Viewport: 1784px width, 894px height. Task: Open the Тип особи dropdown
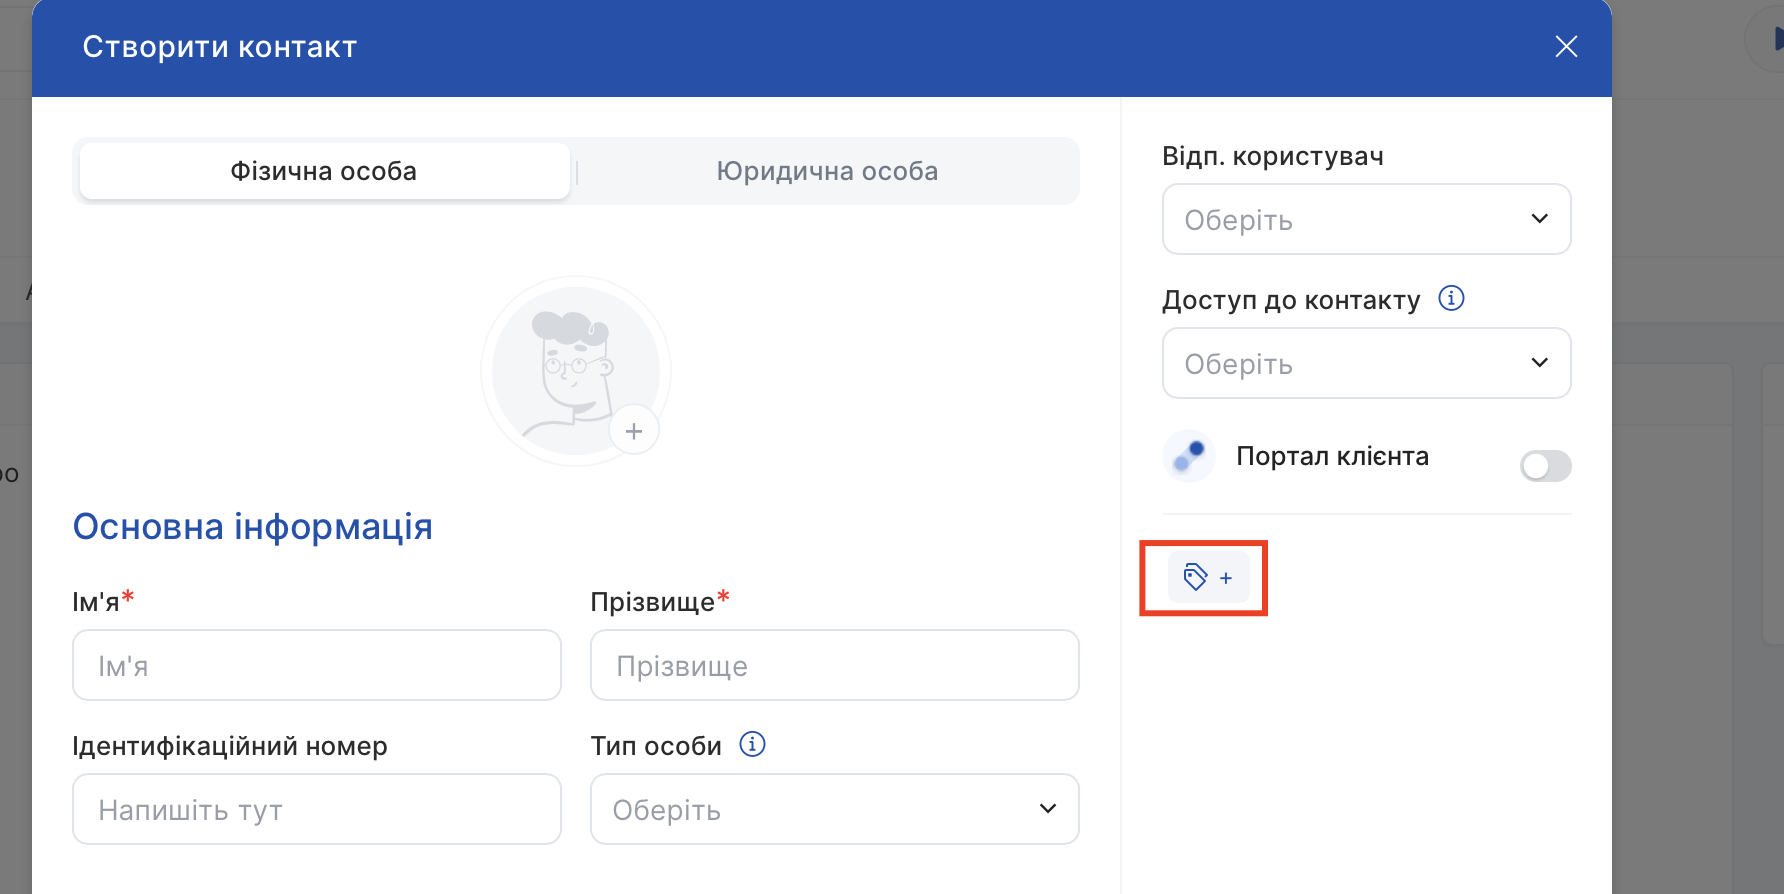pos(835,809)
